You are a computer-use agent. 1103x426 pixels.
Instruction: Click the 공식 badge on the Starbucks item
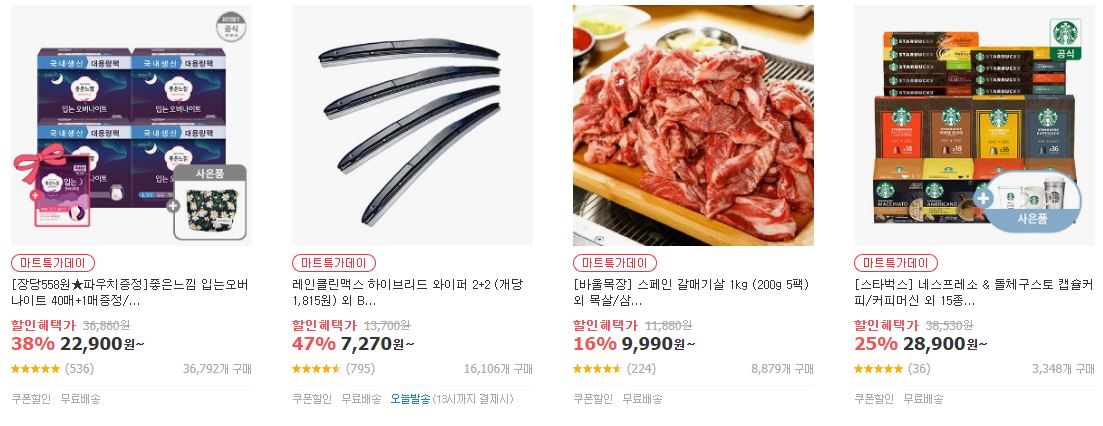(1065, 41)
